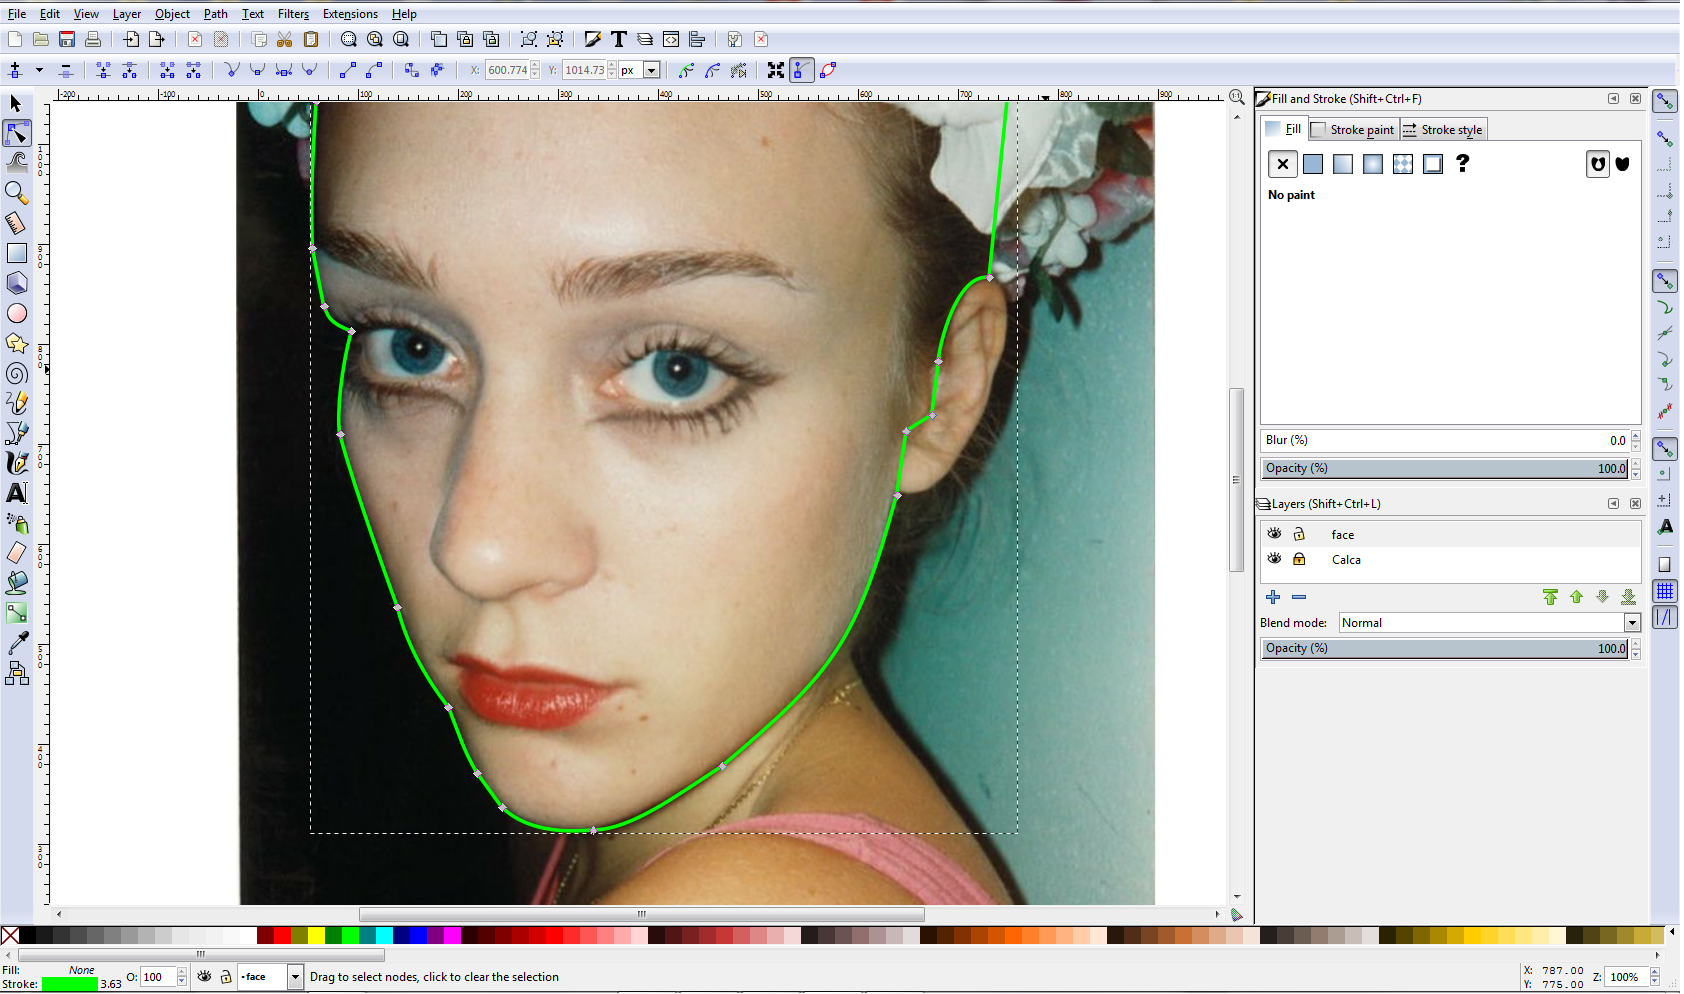Open the insert node options dropdown arrow

(39, 70)
